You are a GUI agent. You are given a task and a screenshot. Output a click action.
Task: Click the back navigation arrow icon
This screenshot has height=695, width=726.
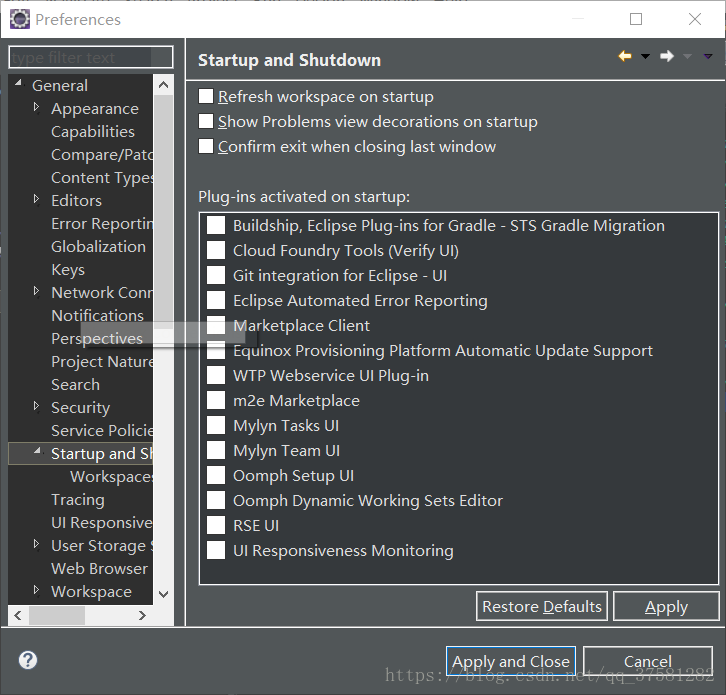tap(625, 56)
